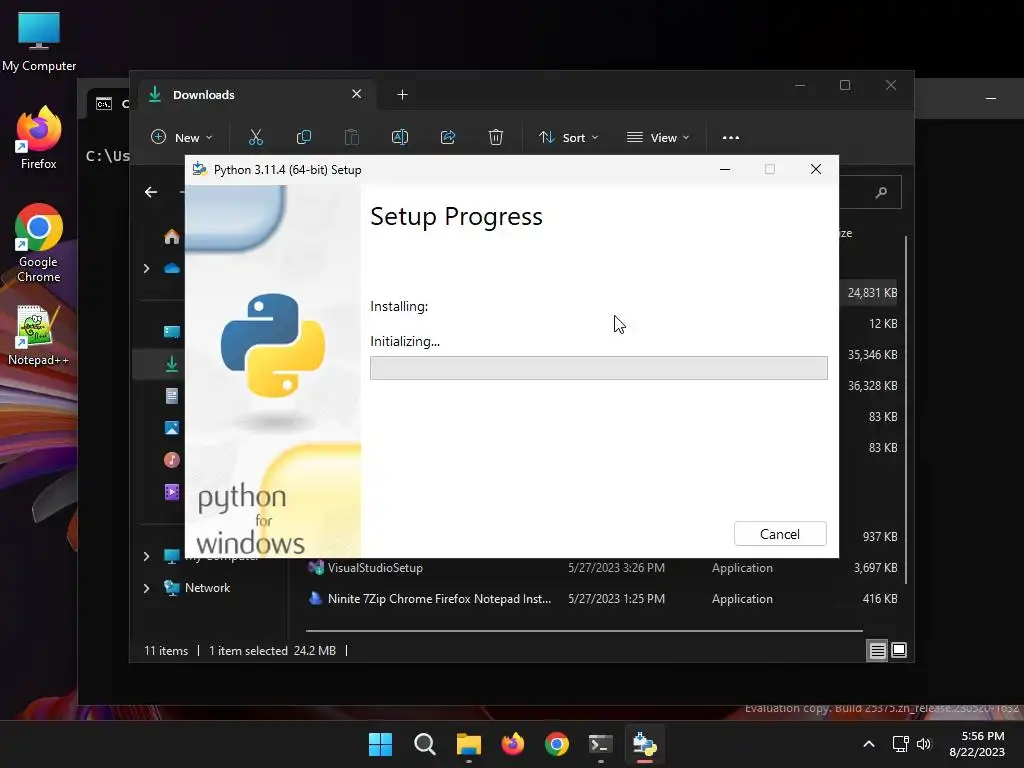Expand the My Computer tree node
This screenshot has height=768, width=1024.
146,556
